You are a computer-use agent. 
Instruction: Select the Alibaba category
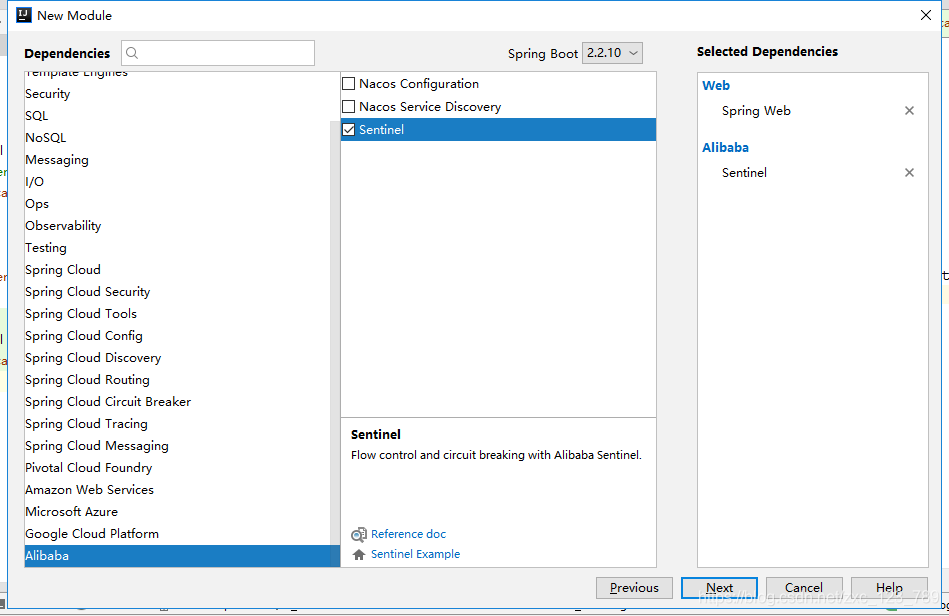(x=182, y=556)
